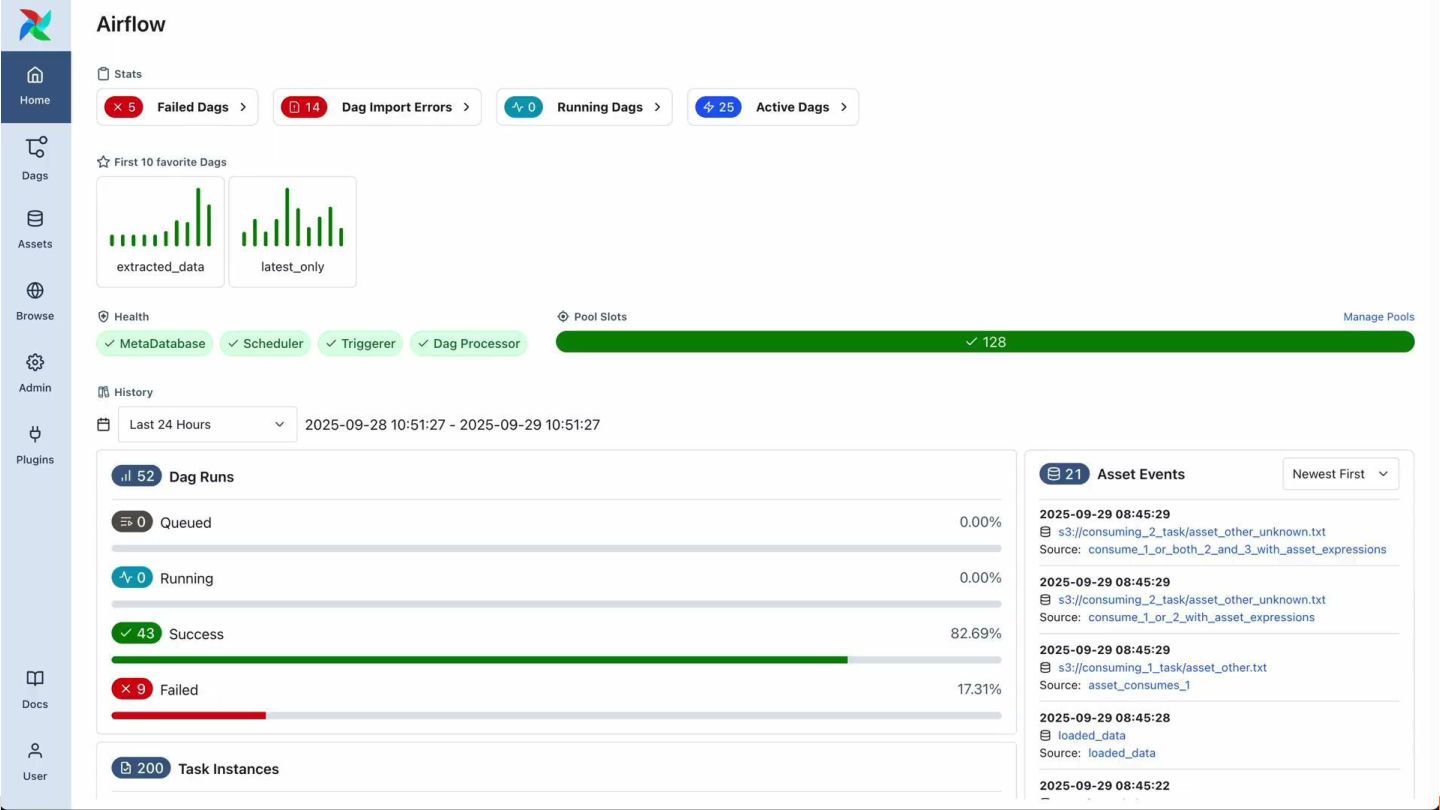The height and width of the screenshot is (810, 1440).
Task: Click the star icon by favorite Dags
Action: tap(103, 162)
